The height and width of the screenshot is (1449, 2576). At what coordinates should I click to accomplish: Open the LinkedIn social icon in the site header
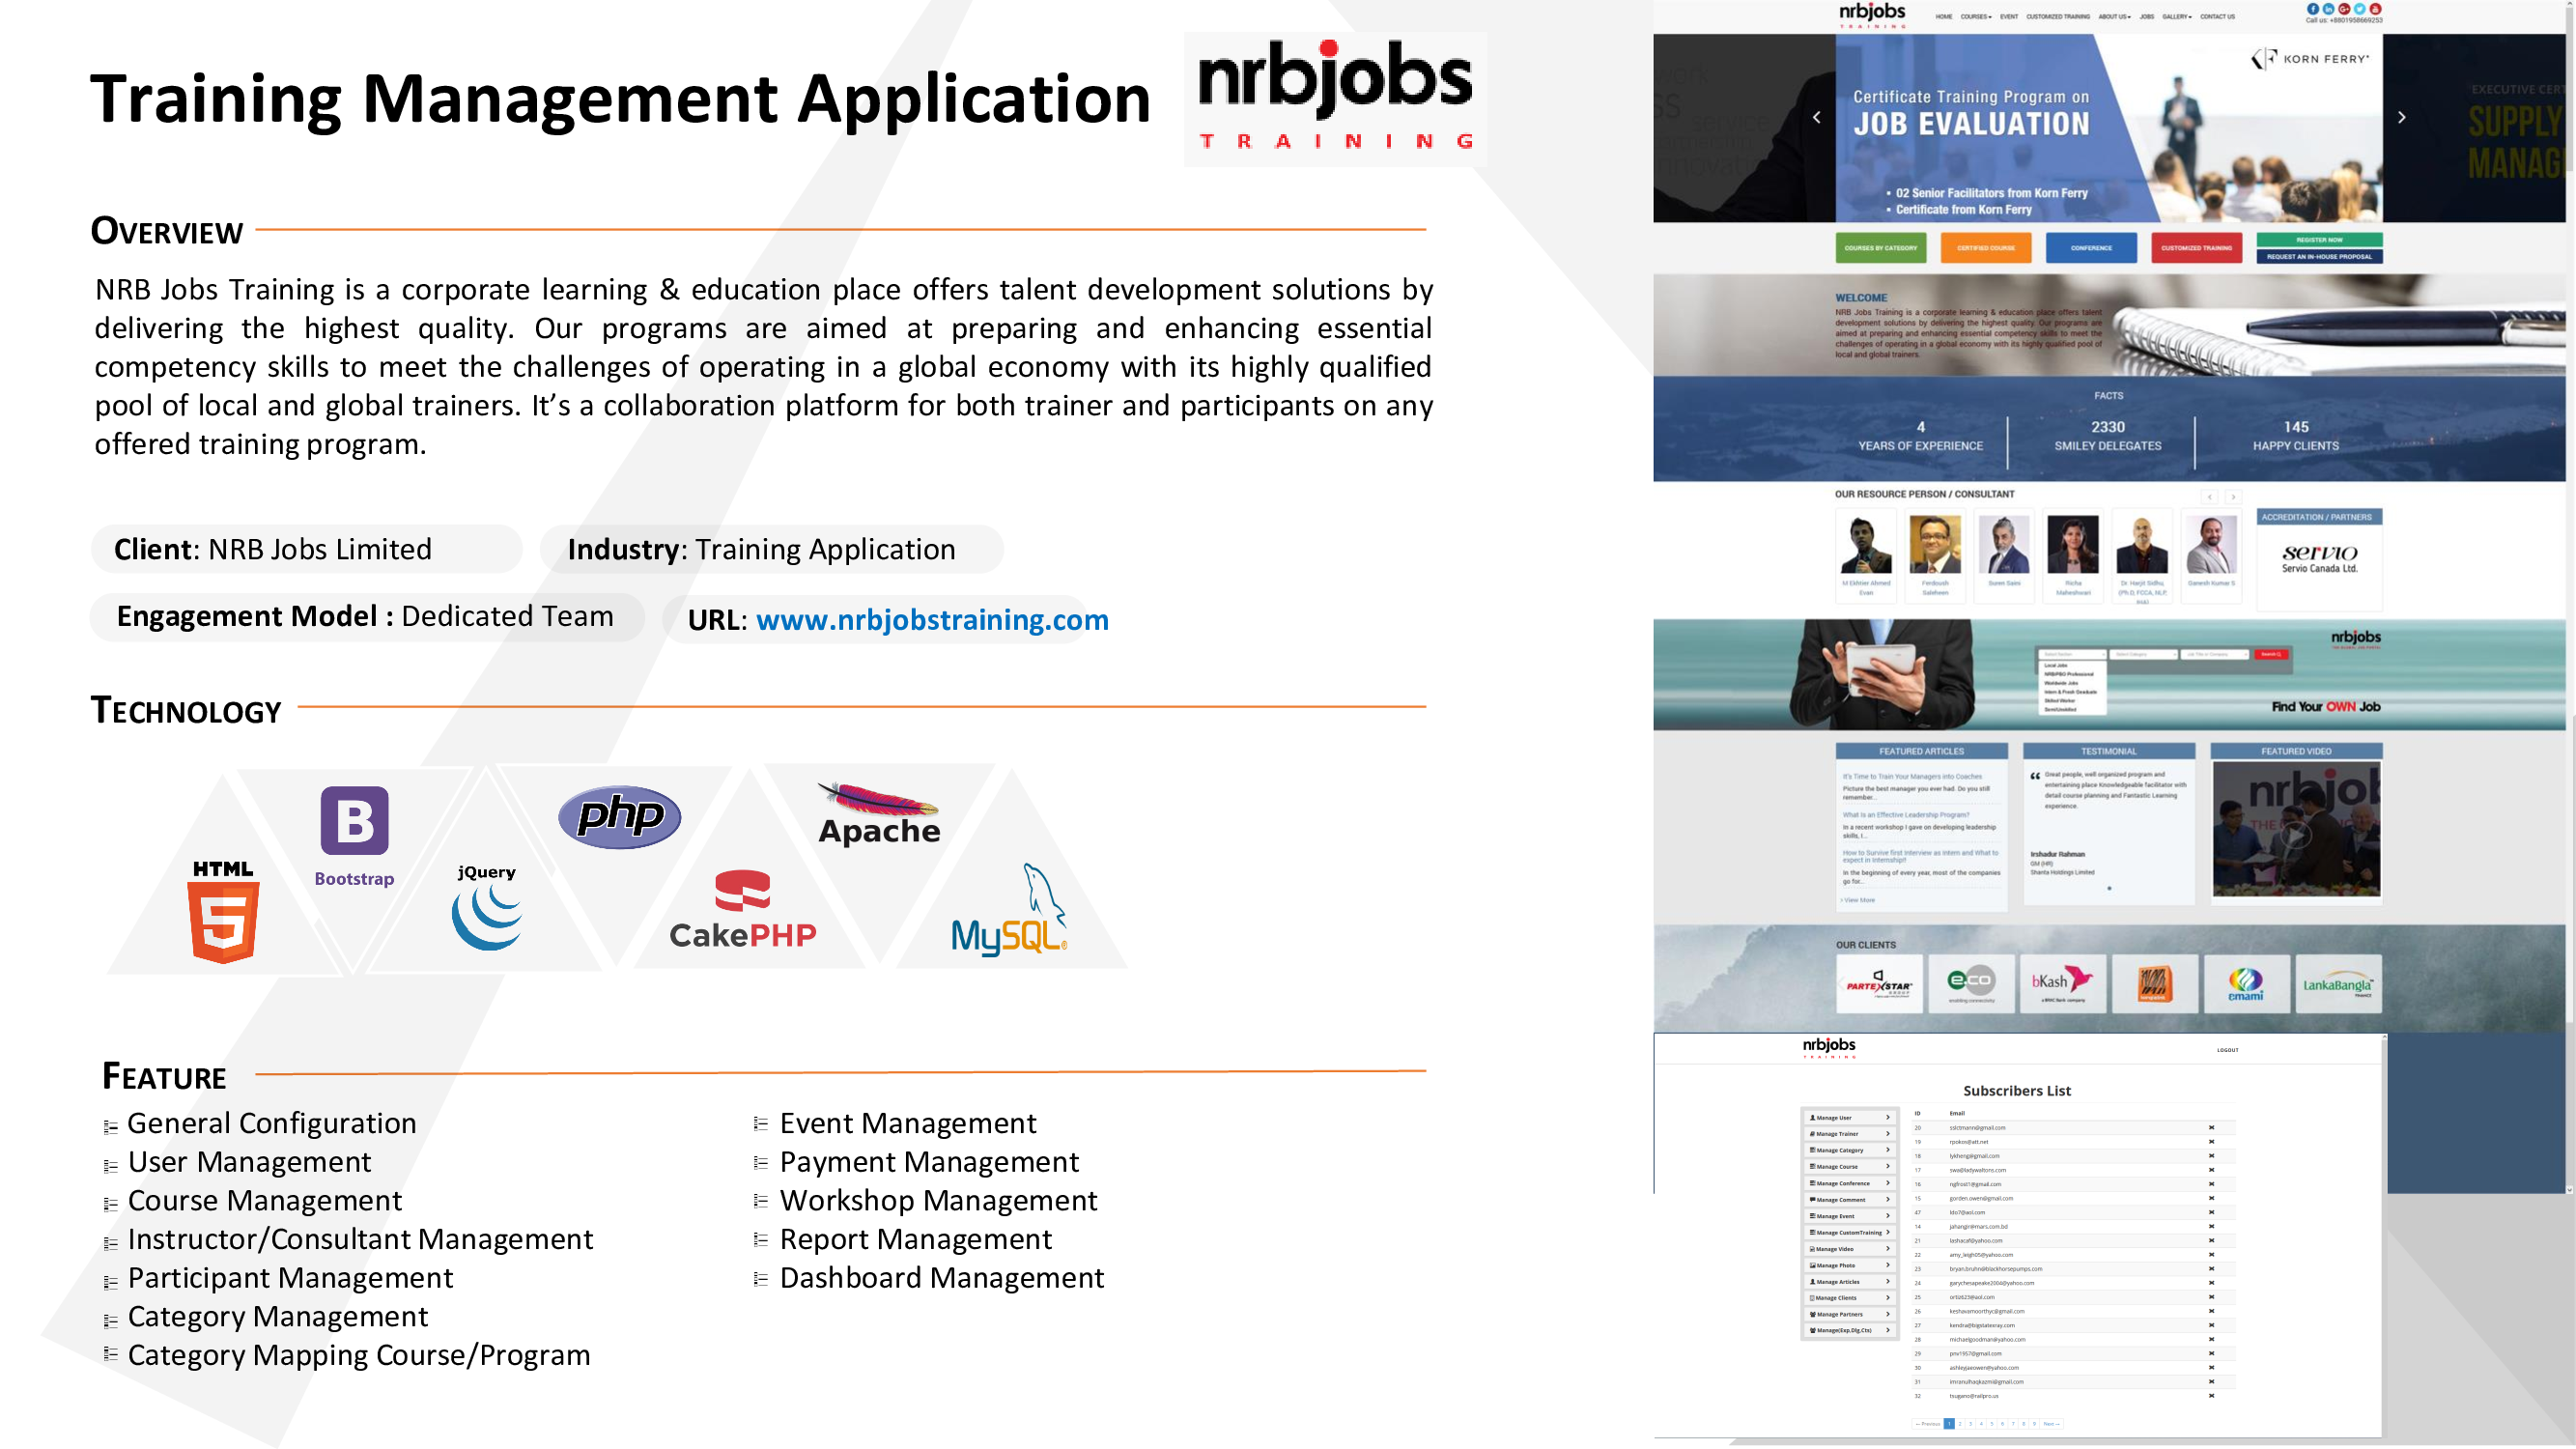[x=2329, y=9]
